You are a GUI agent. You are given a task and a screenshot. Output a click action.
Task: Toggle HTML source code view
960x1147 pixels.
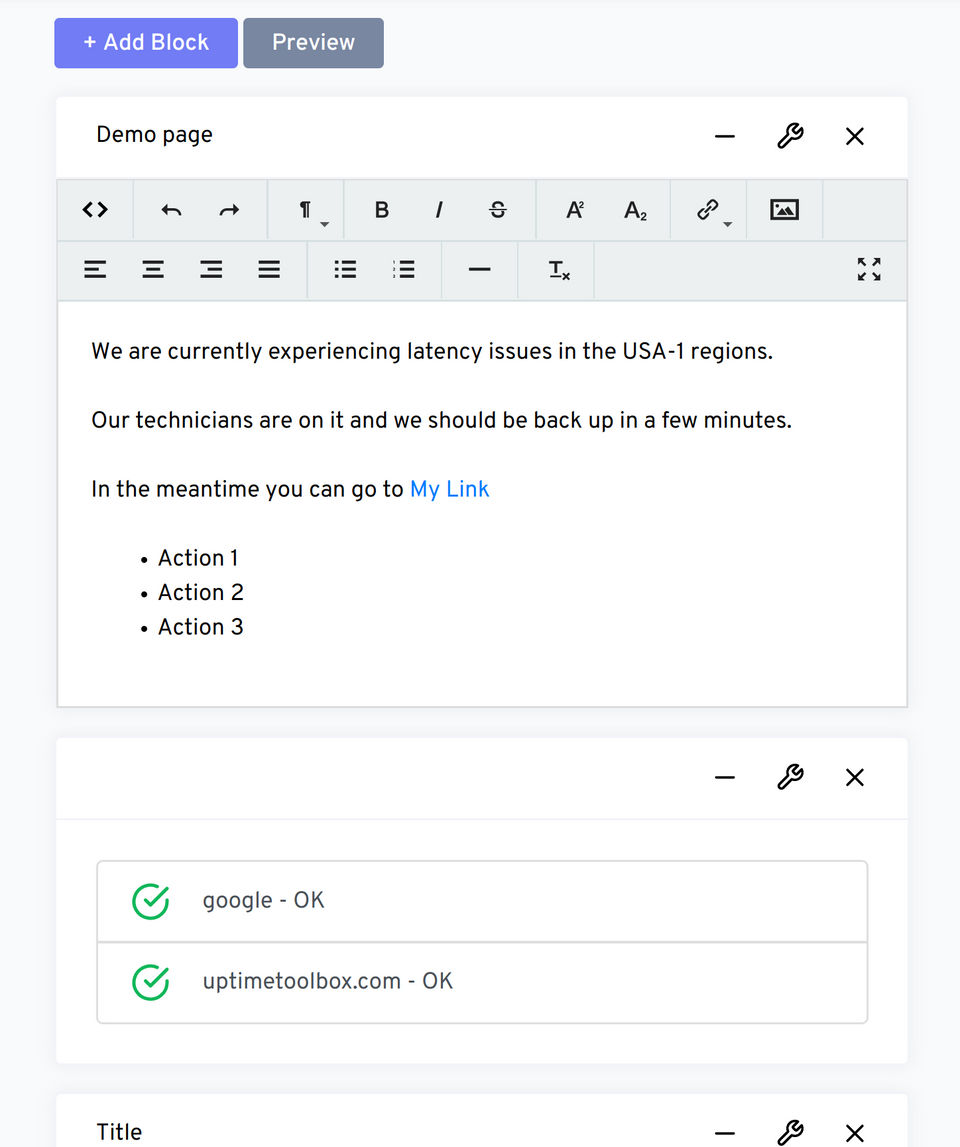pos(95,210)
